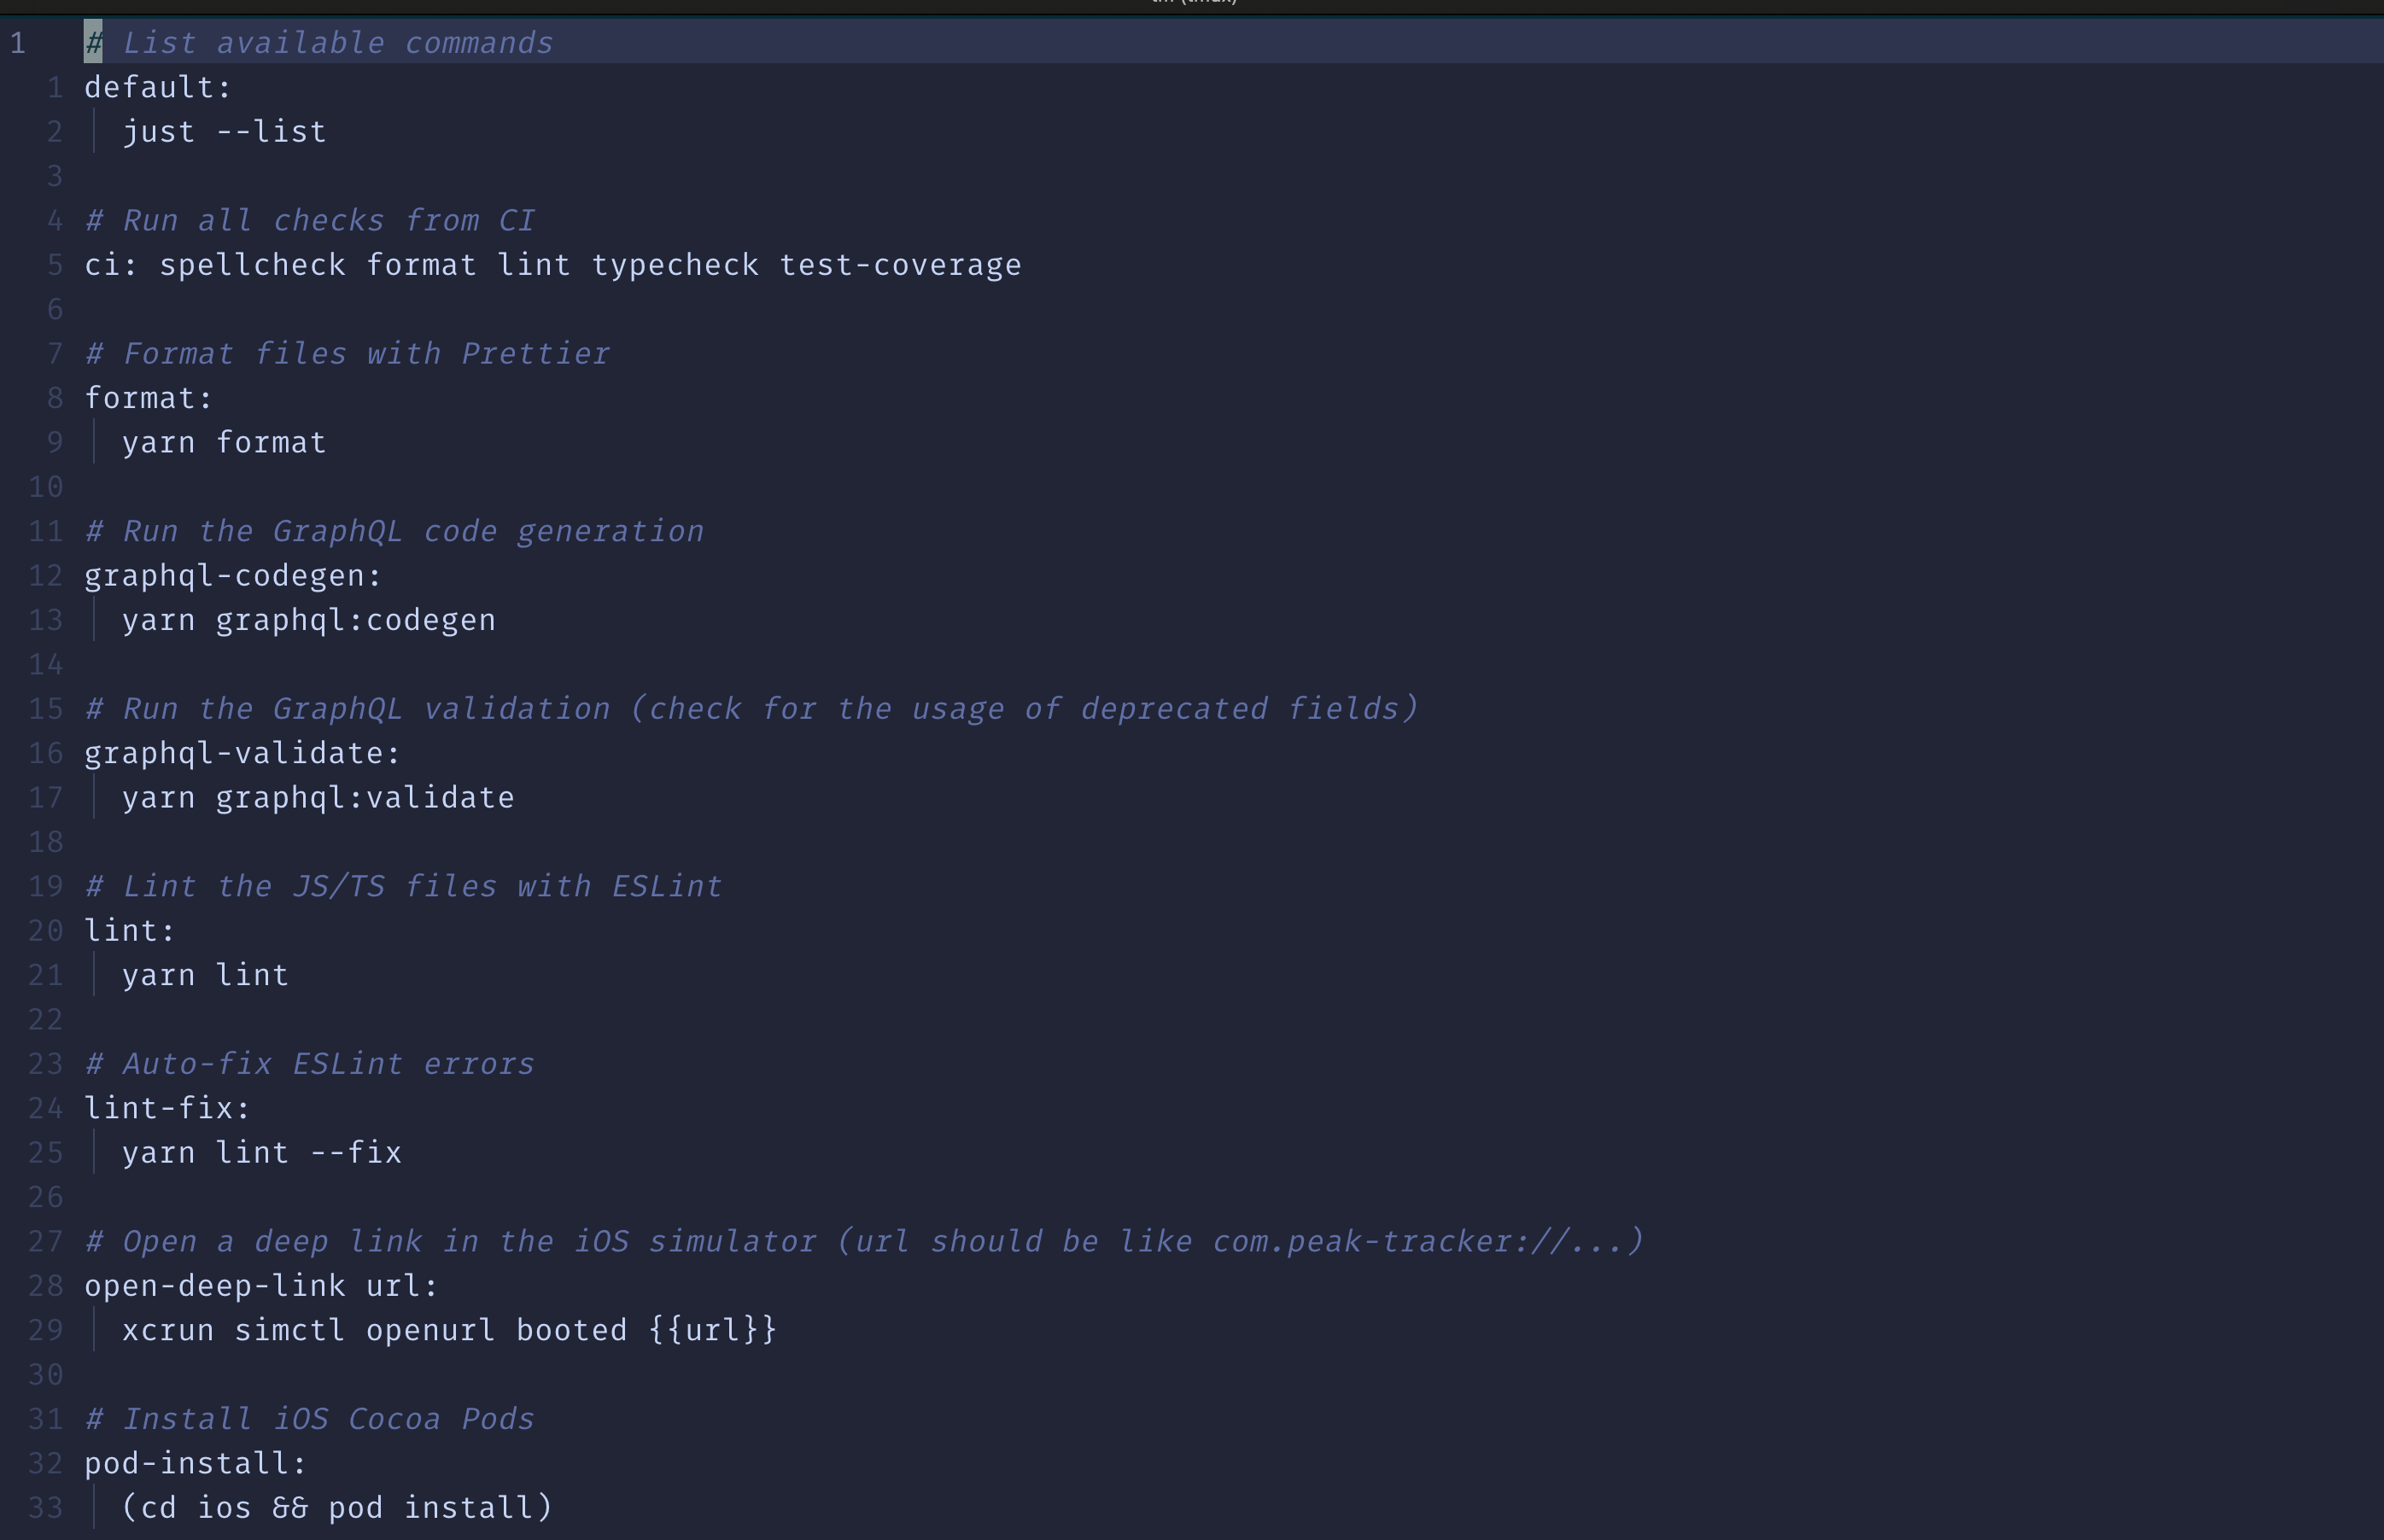Click the 'pod-install:' recipe name
Screen dimensions: 2384x1540
click(x=195, y=1464)
